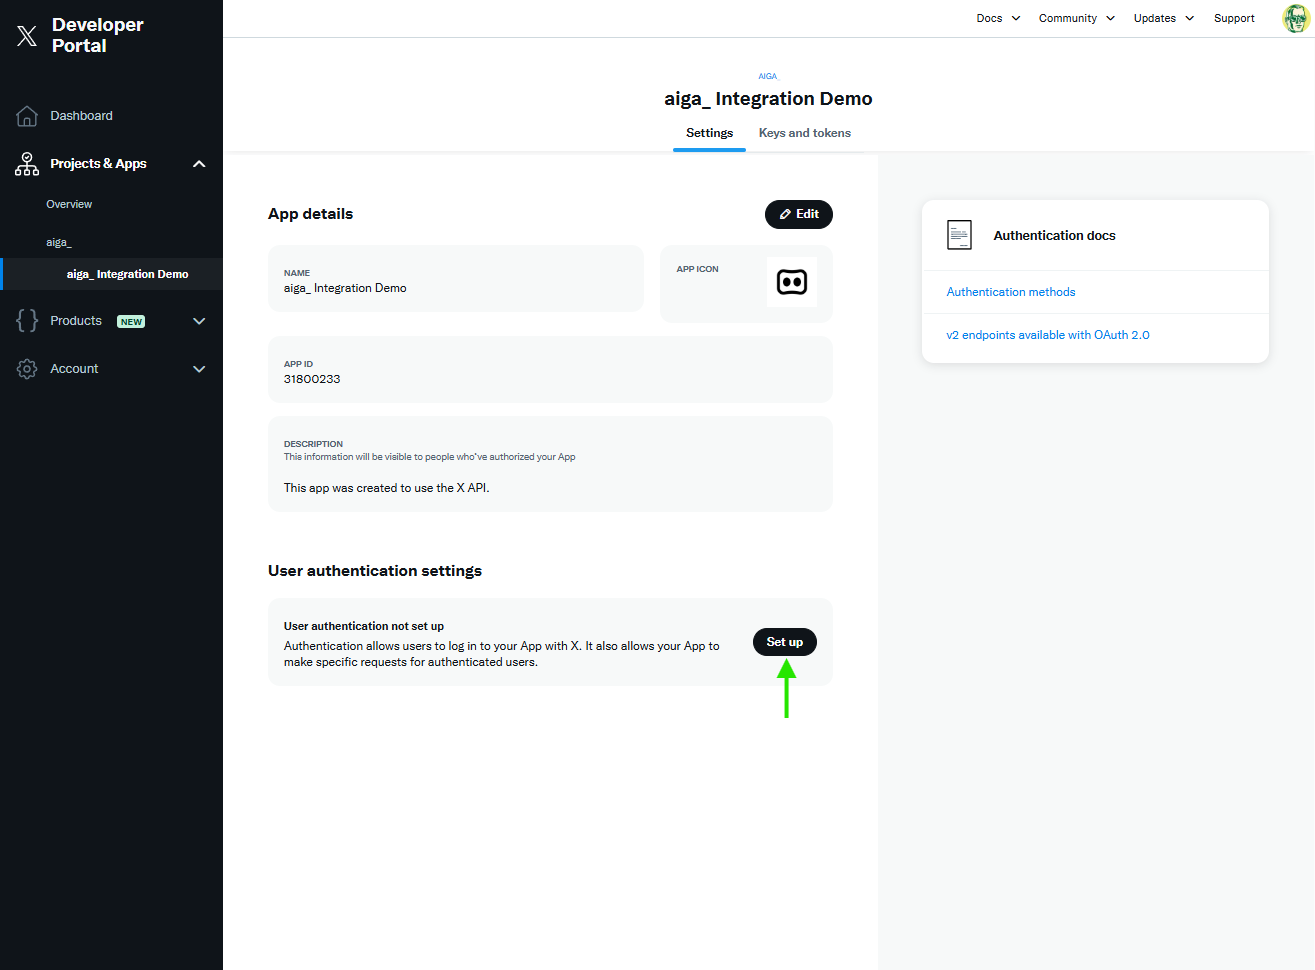The image size is (1315, 970).
Task: Click the Dashboard home icon
Action: click(x=27, y=116)
